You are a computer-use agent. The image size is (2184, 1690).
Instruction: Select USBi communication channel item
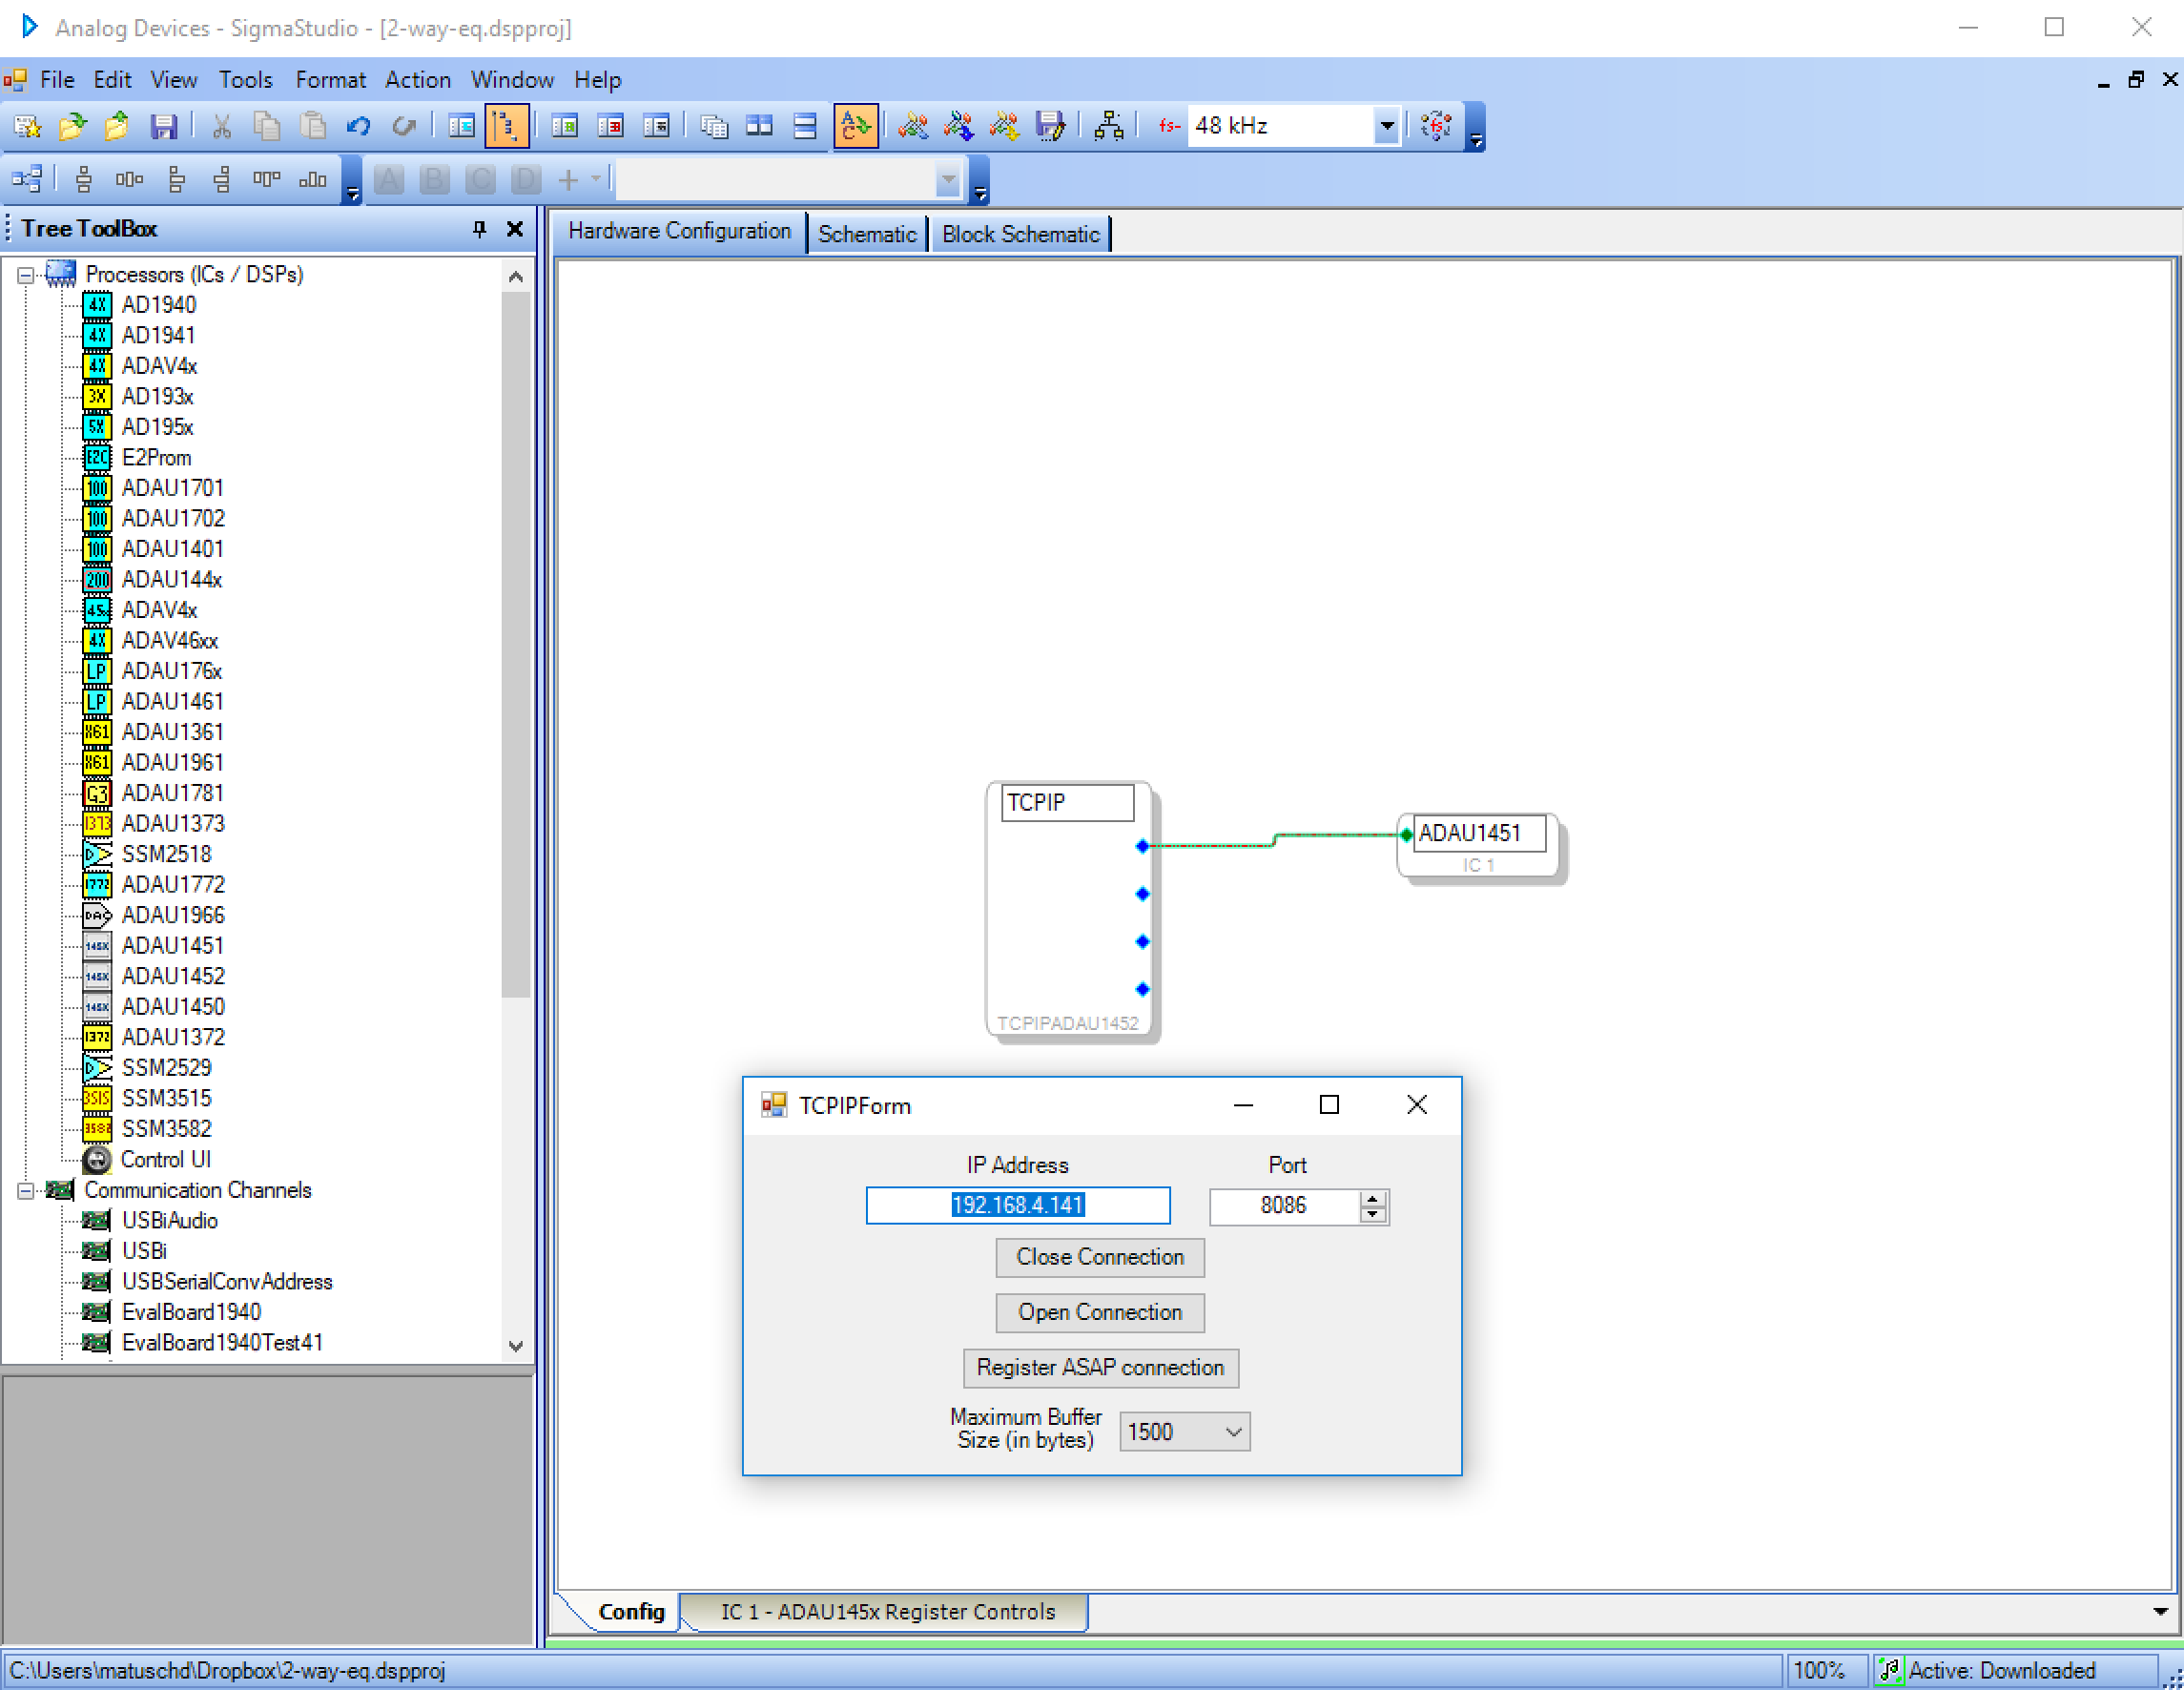click(x=144, y=1251)
